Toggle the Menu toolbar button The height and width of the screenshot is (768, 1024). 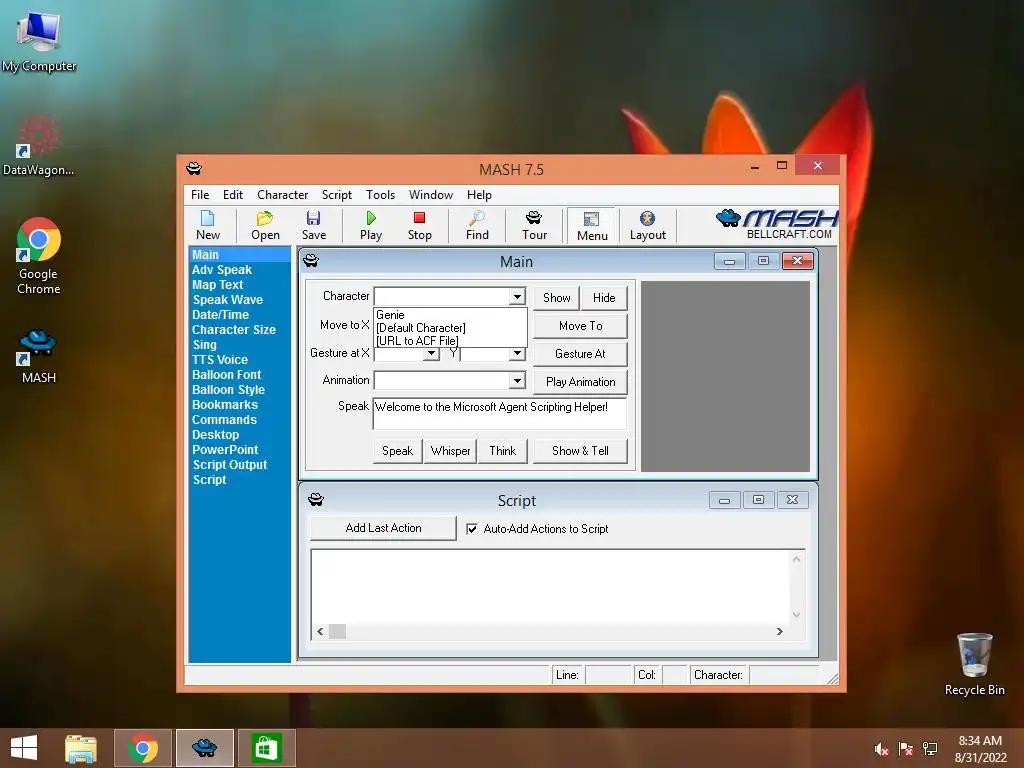tap(592, 226)
